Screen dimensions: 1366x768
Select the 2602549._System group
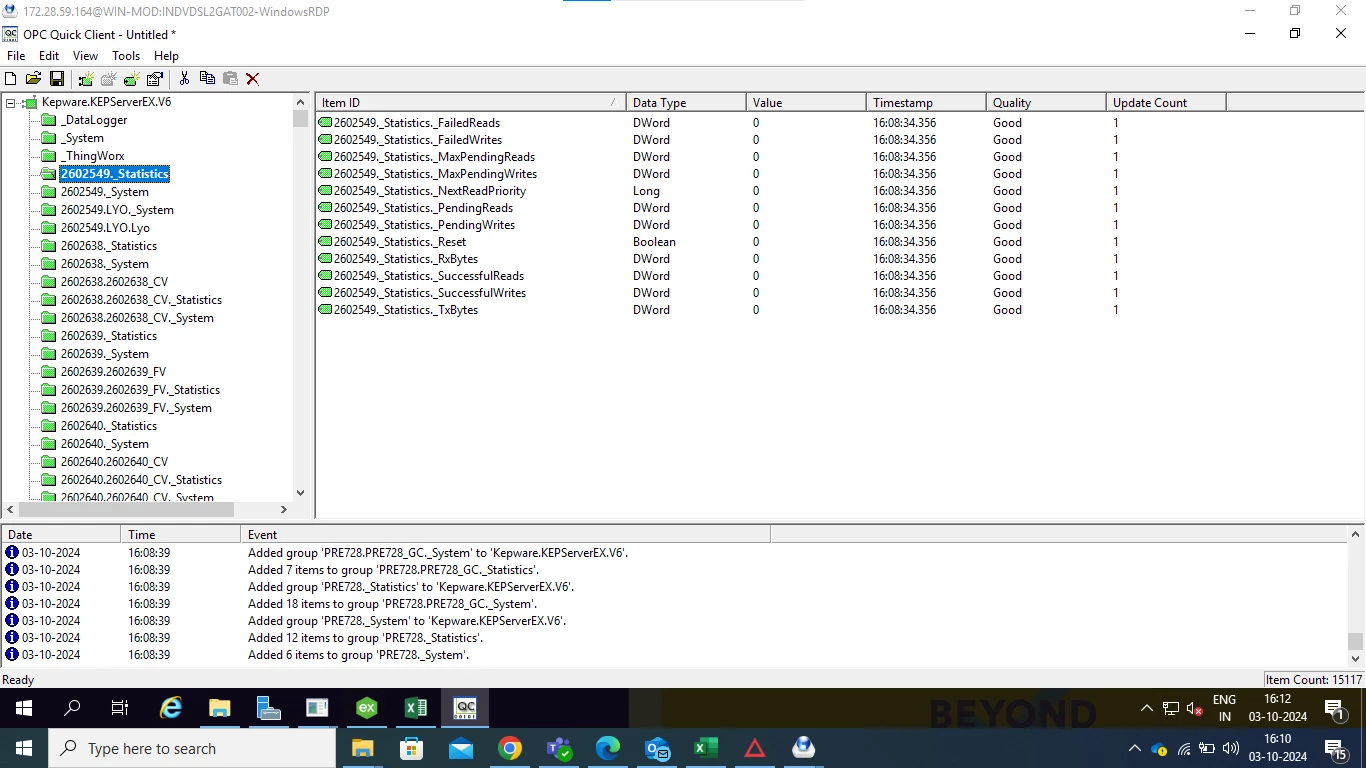104,192
